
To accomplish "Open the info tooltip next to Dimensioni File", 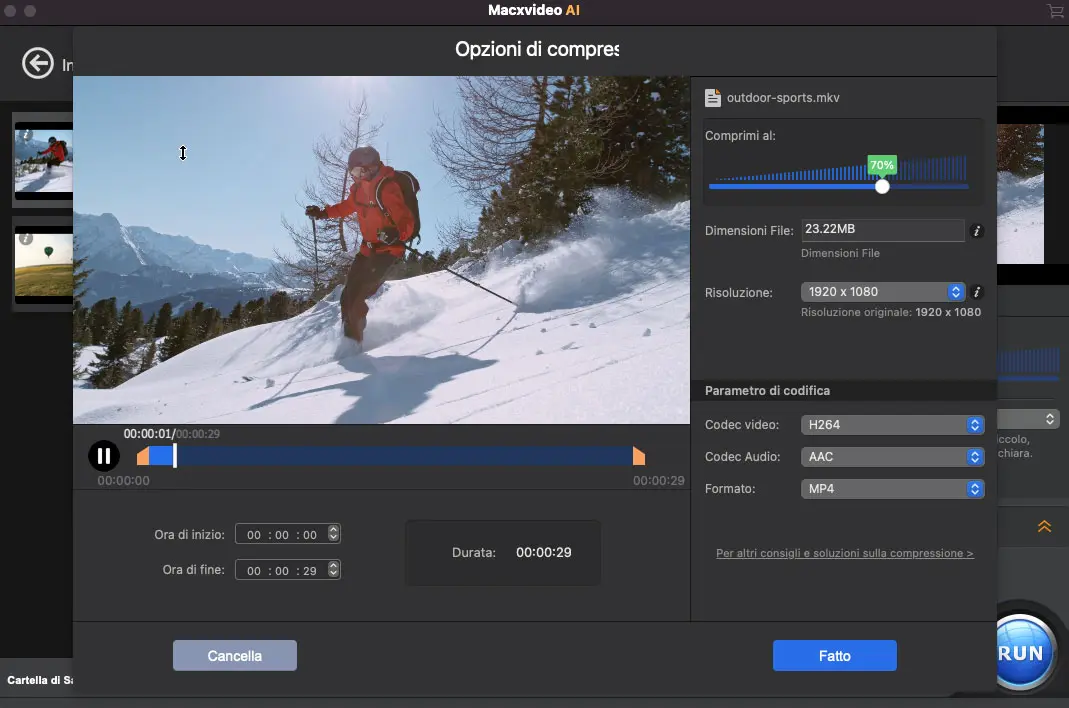I will 977,231.
